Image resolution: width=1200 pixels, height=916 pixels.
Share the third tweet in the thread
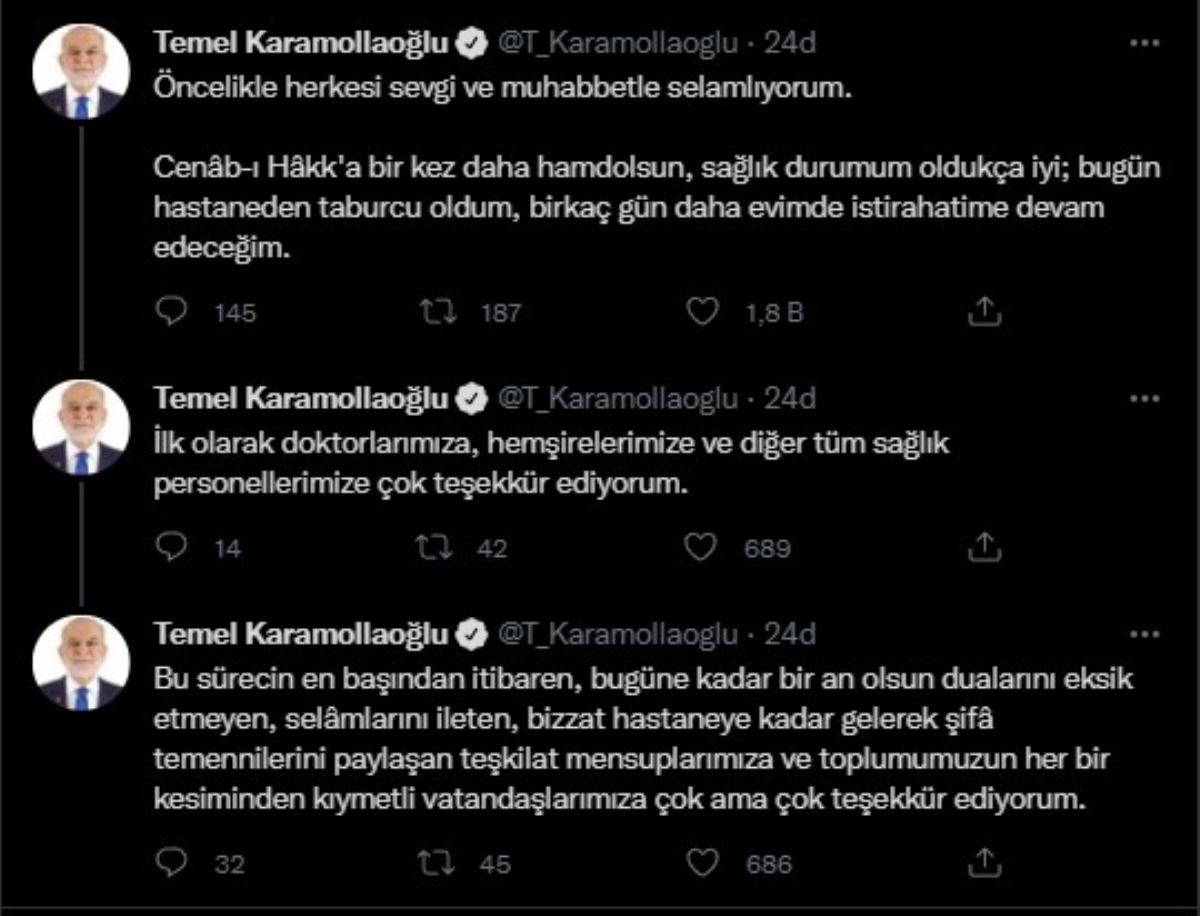985,862
